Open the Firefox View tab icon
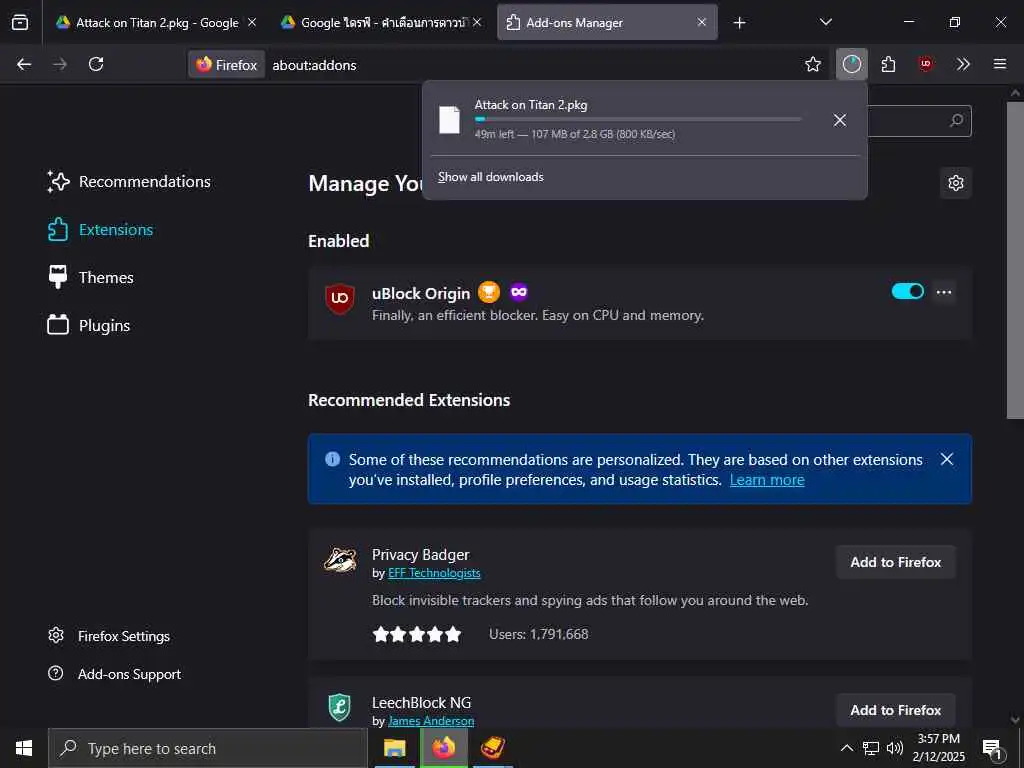Image resolution: width=1024 pixels, height=768 pixels. 20,22
